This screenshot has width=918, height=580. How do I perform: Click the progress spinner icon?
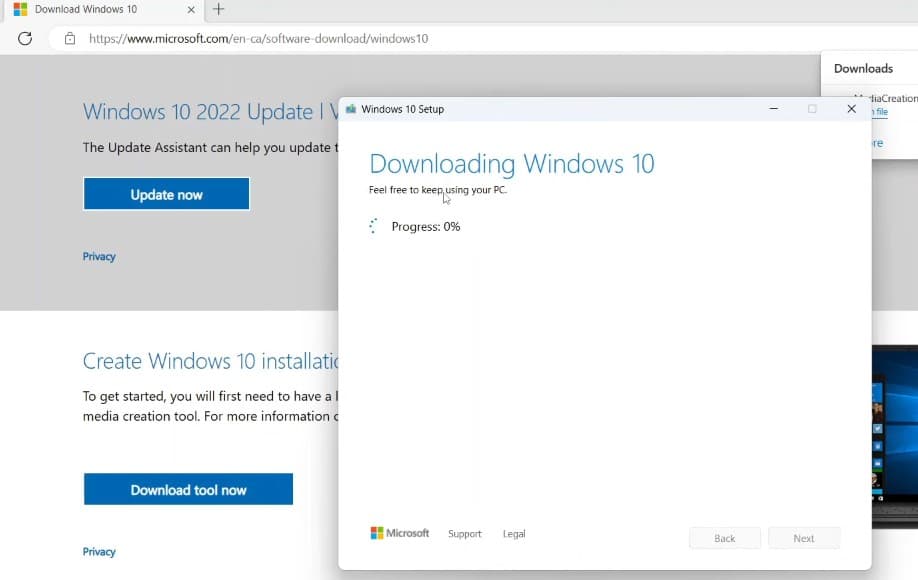[374, 227]
